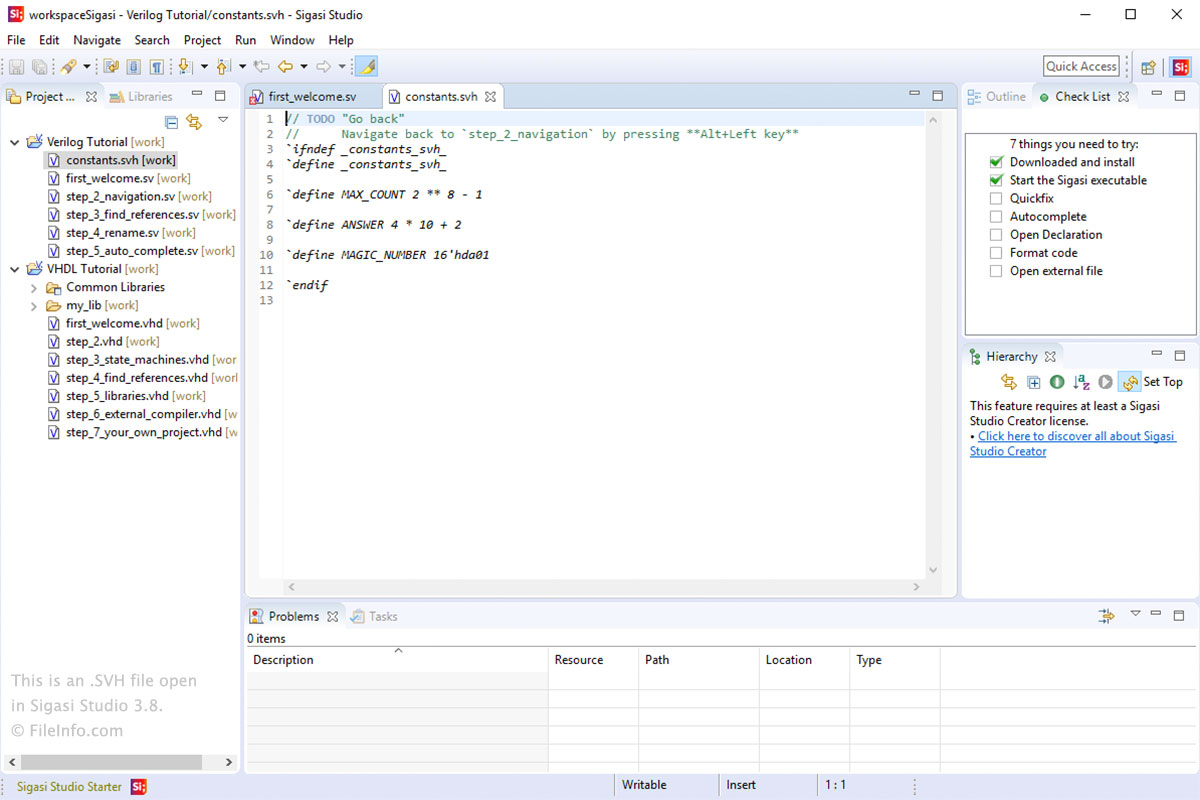
Task: Click Expand All icon in Hierarchy view
Action: click(x=1034, y=382)
